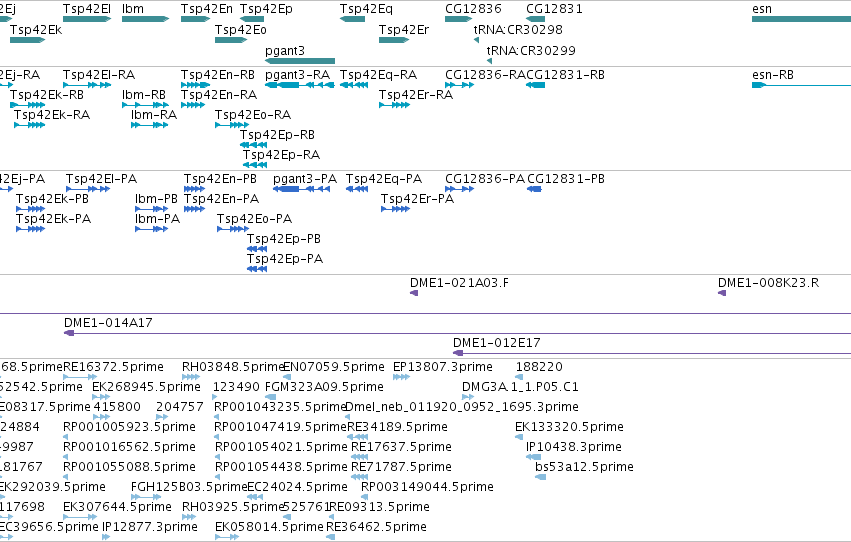This screenshot has width=851, height=542.
Task: Select the esn gene bar
Action: (x=801, y=19)
